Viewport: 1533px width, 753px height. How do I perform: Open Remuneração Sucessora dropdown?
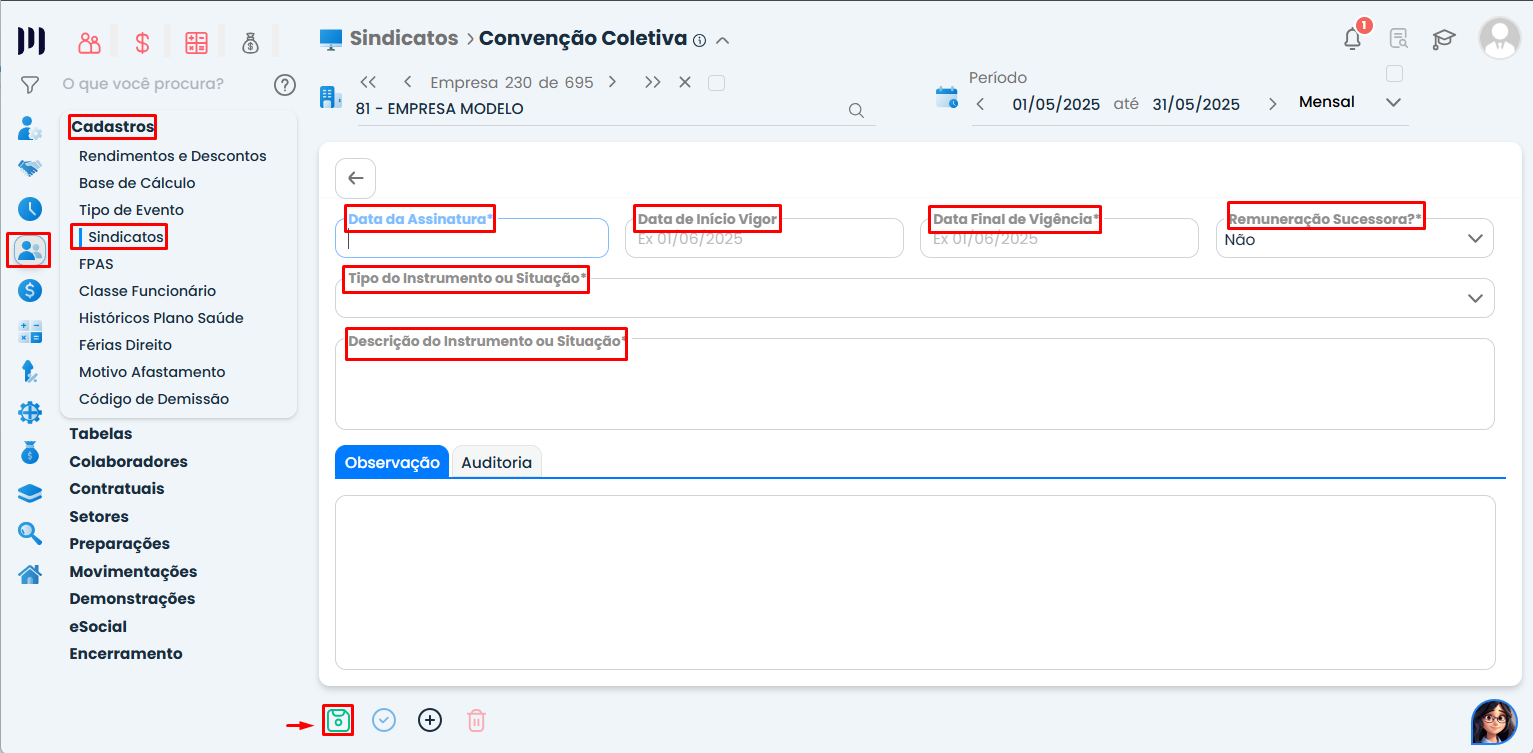(x=1355, y=238)
